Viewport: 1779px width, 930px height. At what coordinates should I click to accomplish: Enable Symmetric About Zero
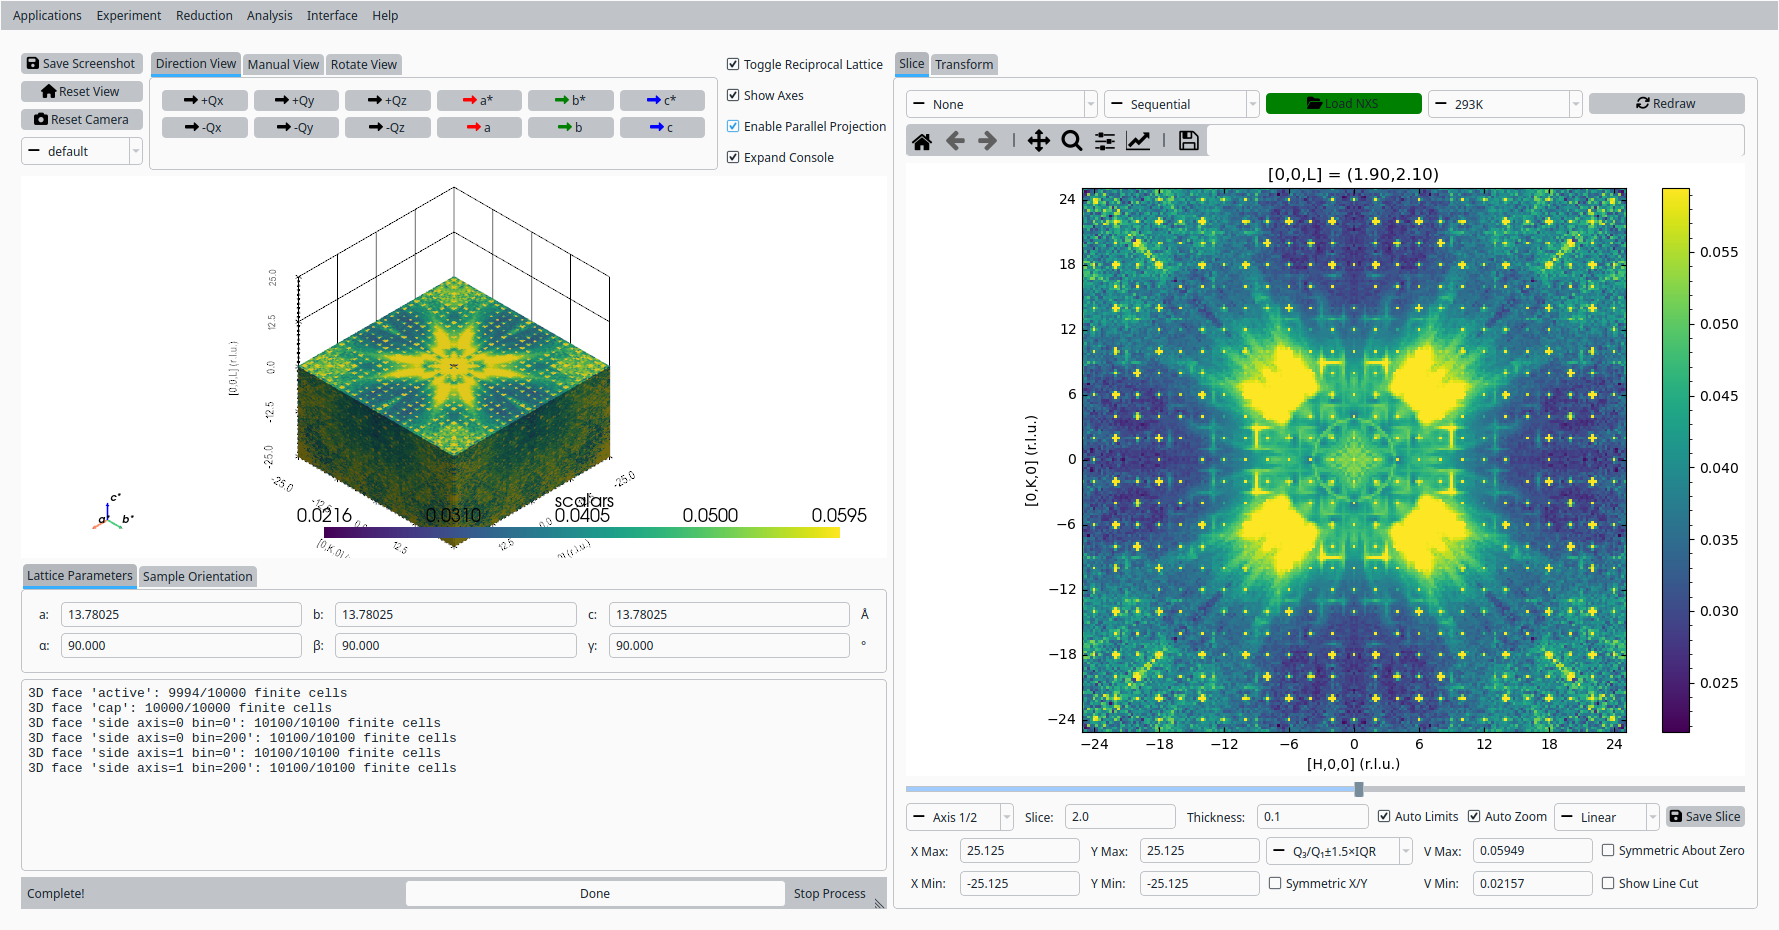1608,850
